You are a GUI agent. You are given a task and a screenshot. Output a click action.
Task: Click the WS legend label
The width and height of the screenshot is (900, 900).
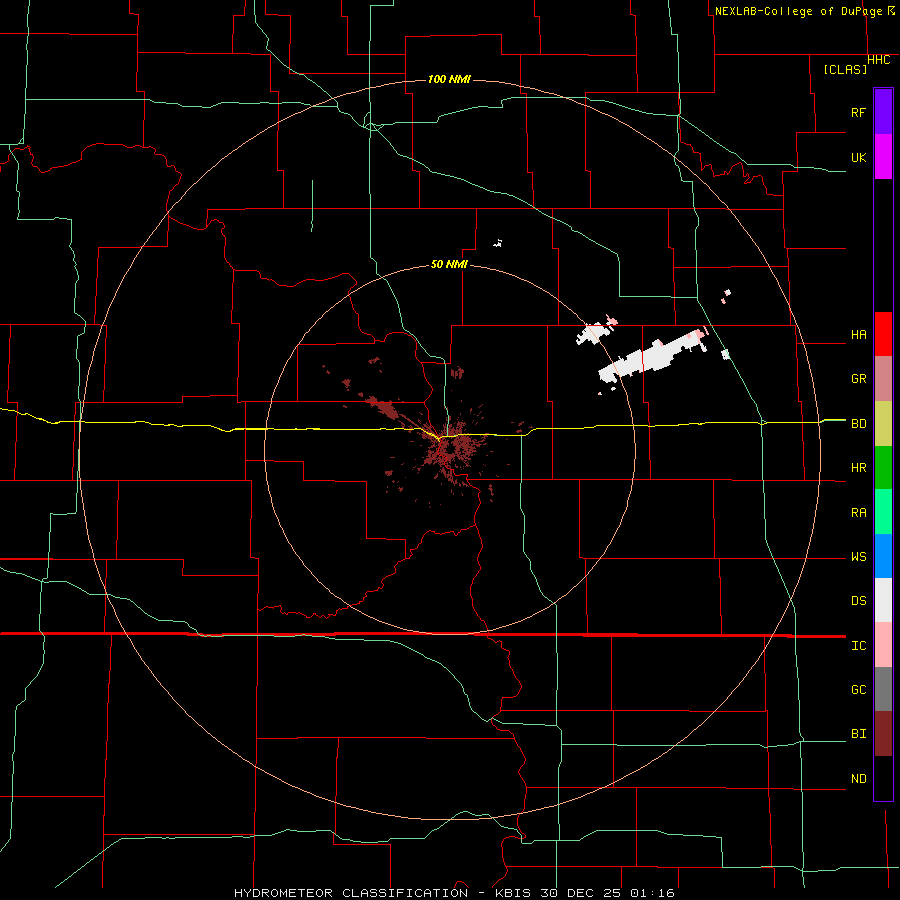[x=858, y=557]
